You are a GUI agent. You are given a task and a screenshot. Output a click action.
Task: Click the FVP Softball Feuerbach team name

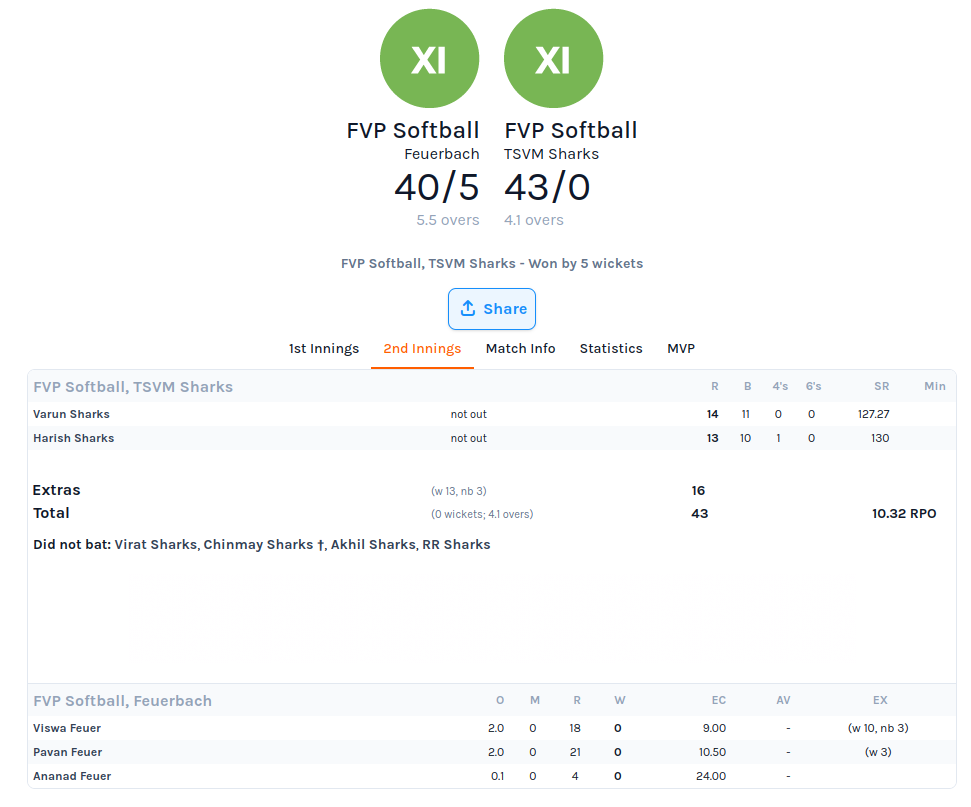tap(413, 140)
